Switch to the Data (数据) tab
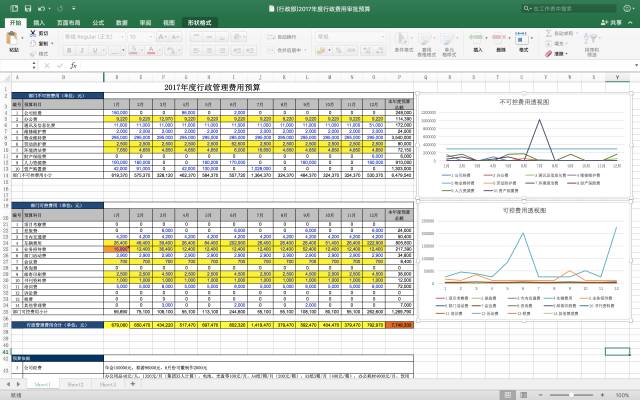640x400 pixels. click(122, 22)
